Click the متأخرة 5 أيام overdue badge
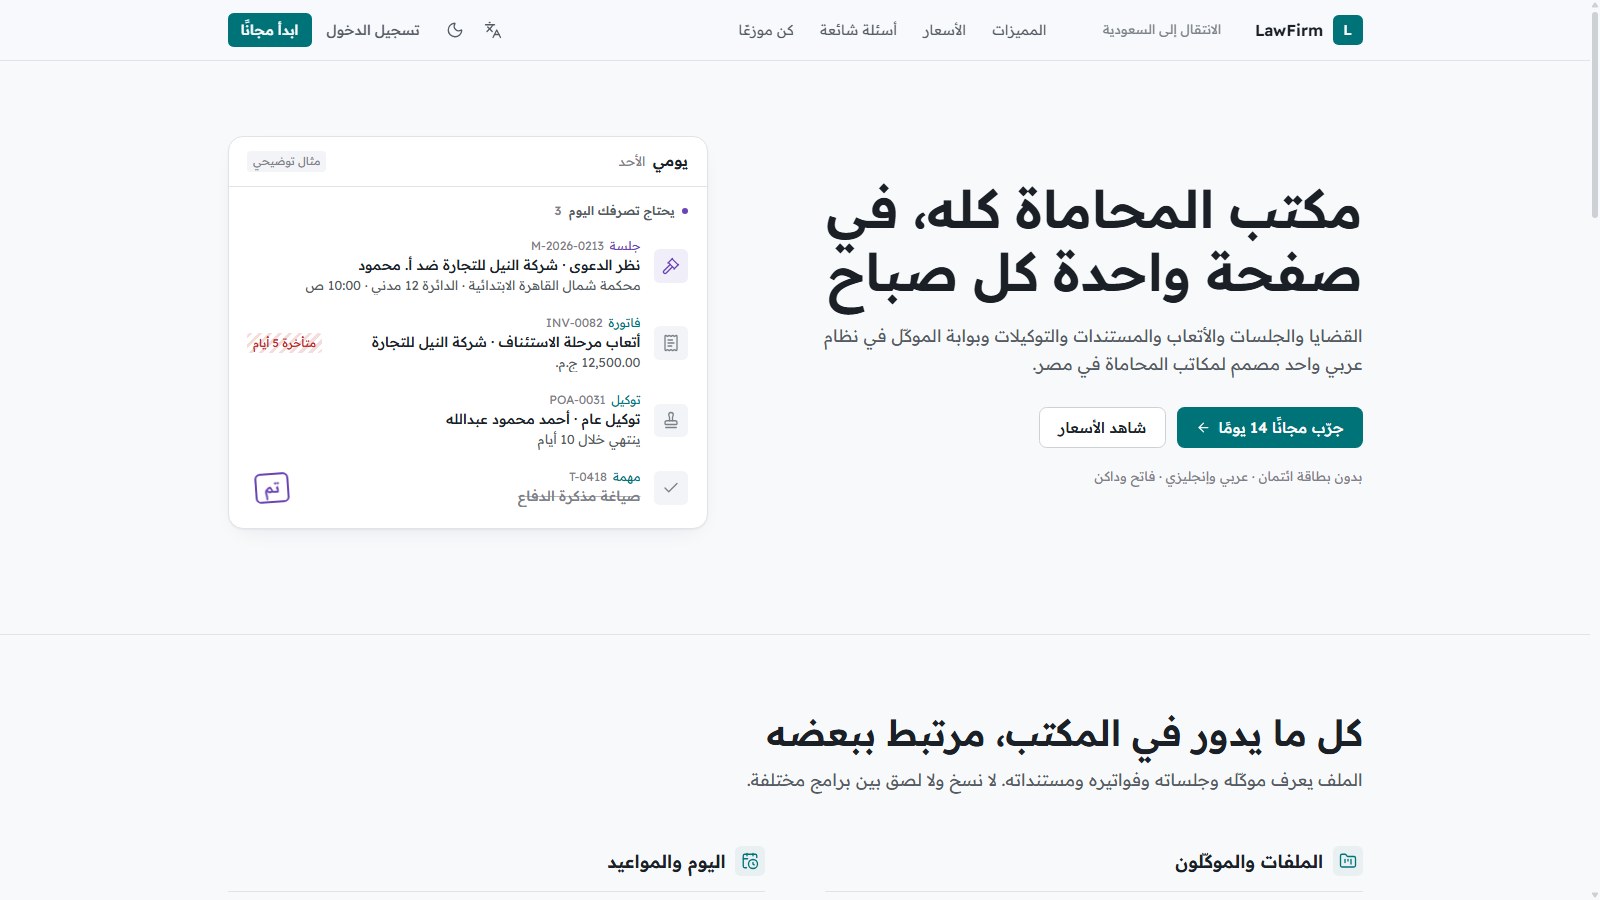The image size is (1600, 900). 284,343
